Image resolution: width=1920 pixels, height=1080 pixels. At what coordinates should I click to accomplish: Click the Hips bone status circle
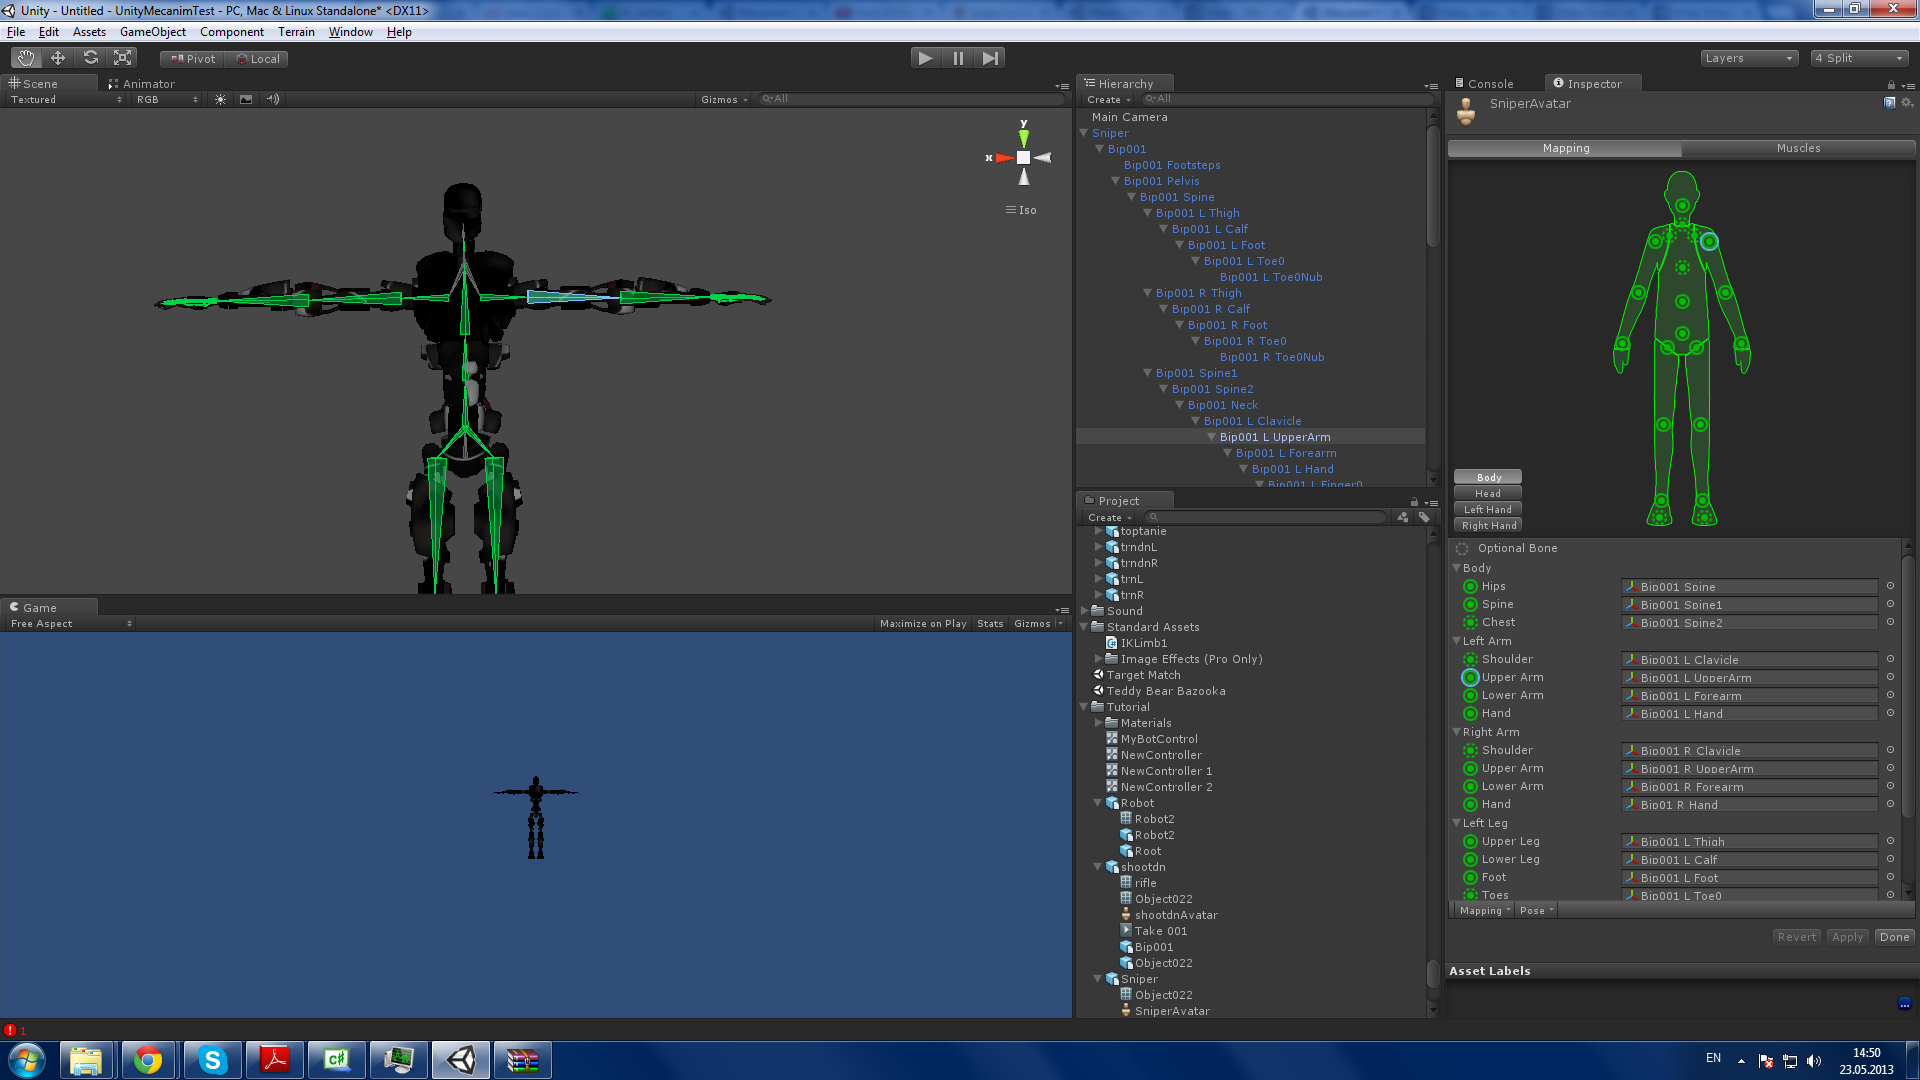1470,587
